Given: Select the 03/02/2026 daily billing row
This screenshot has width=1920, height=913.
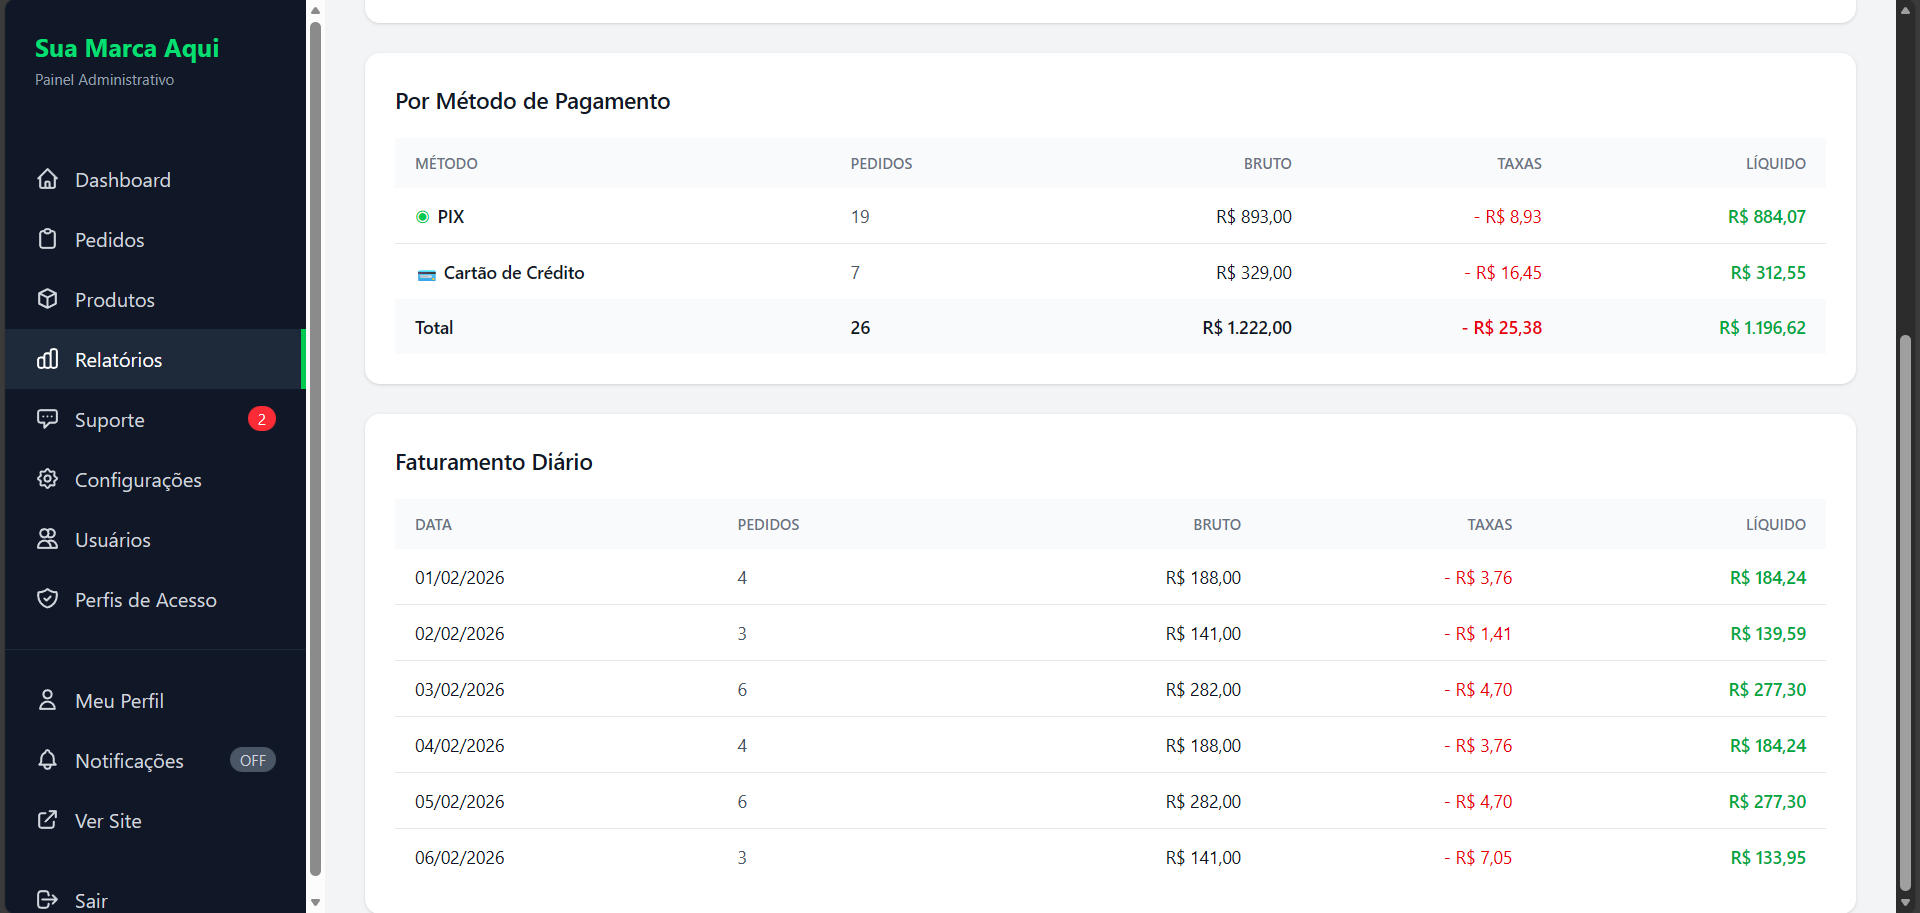Looking at the screenshot, I should (x=1110, y=689).
